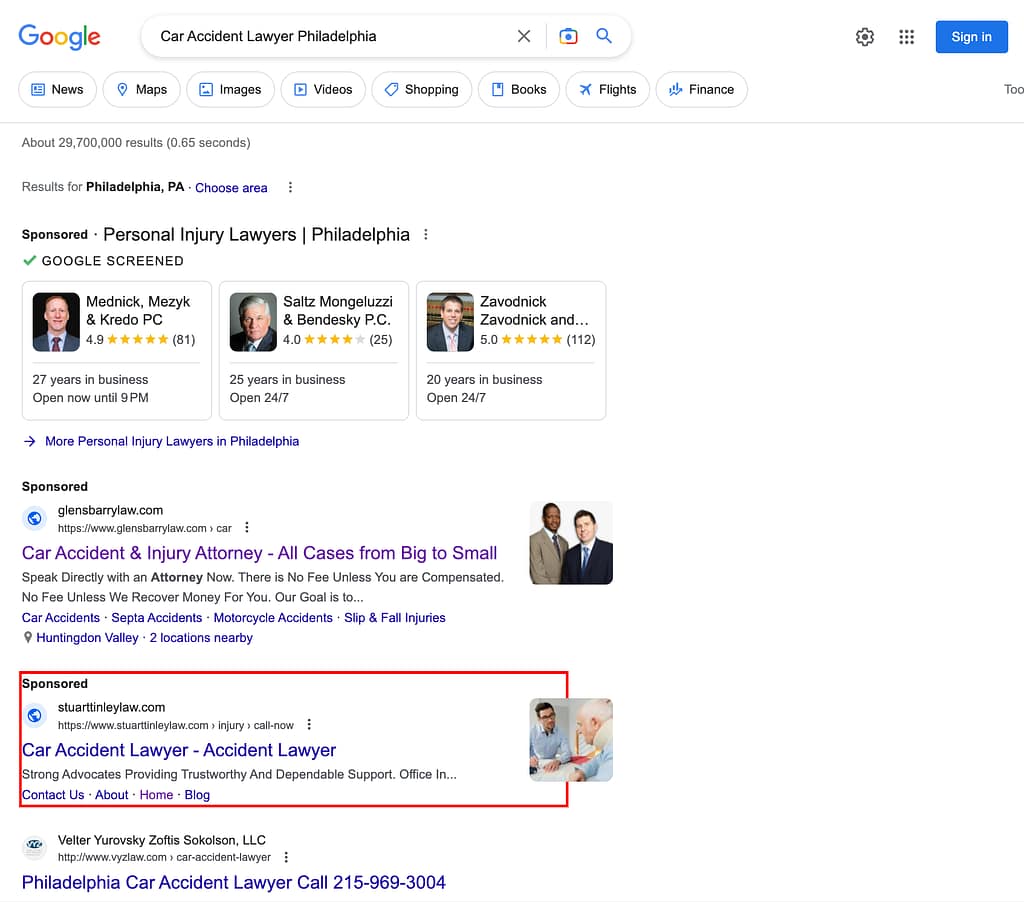Open the Google apps grid
Image resolution: width=1024 pixels, height=902 pixels.
click(x=906, y=37)
